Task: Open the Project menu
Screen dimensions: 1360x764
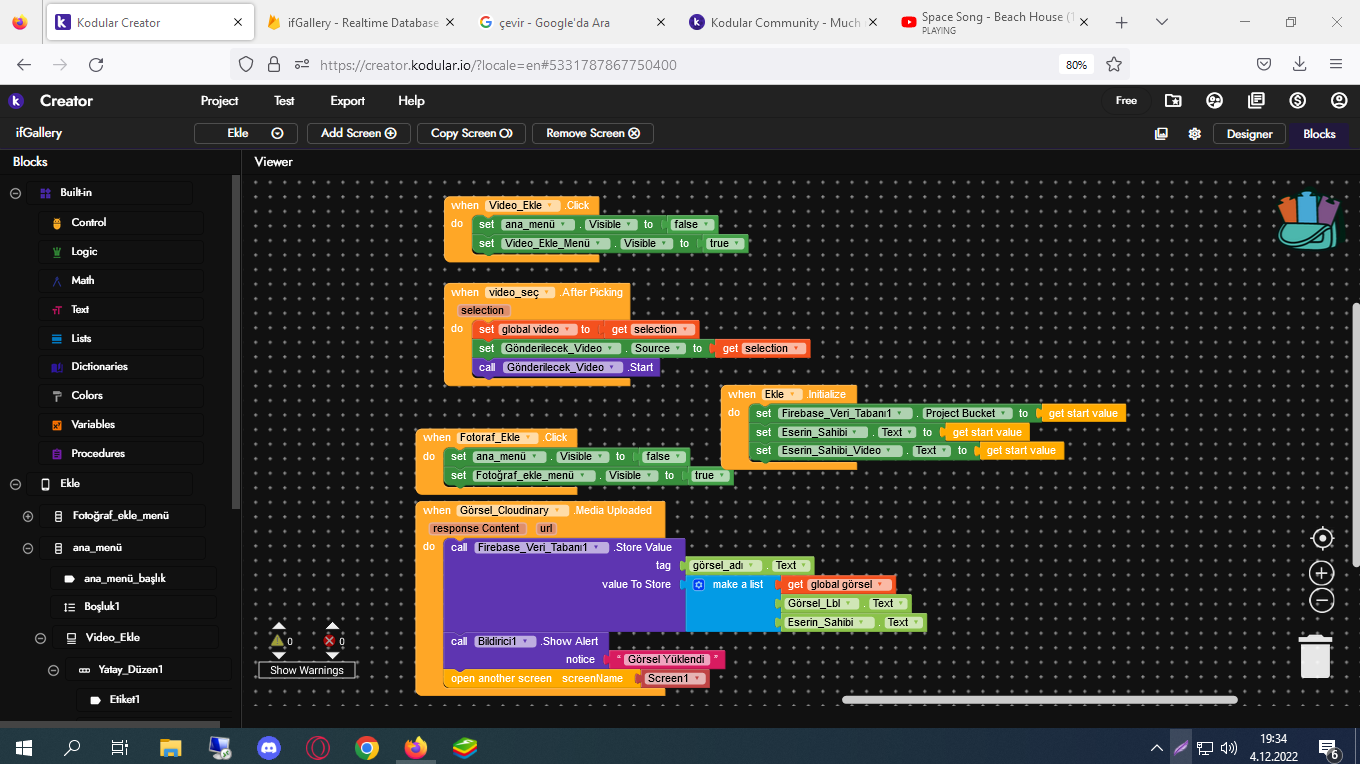Action: pos(219,100)
